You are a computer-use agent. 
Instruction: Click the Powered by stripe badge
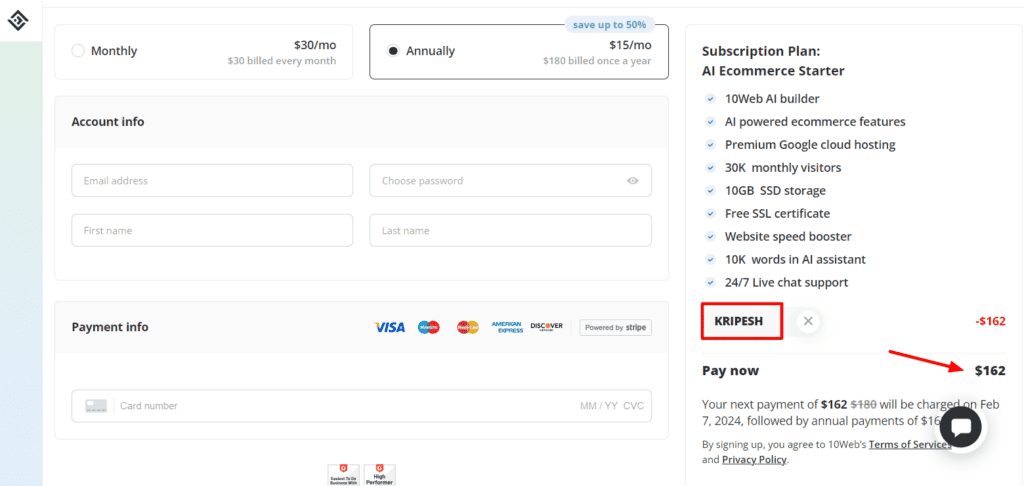tap(615, 327)
